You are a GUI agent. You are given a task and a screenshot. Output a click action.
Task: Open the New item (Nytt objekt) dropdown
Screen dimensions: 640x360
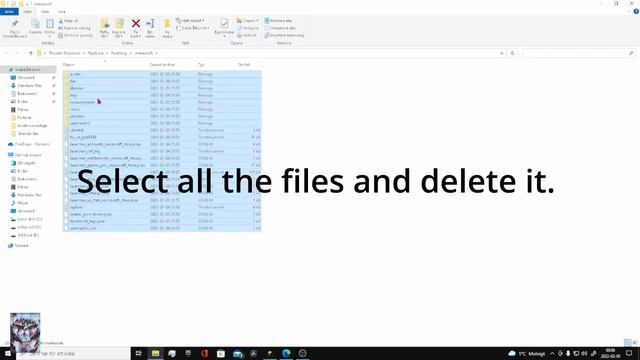(x=190, y=20)
